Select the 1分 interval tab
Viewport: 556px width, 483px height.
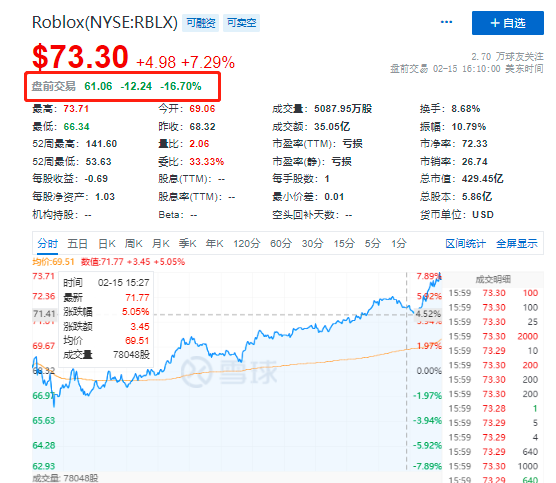(x=399, y=244)
